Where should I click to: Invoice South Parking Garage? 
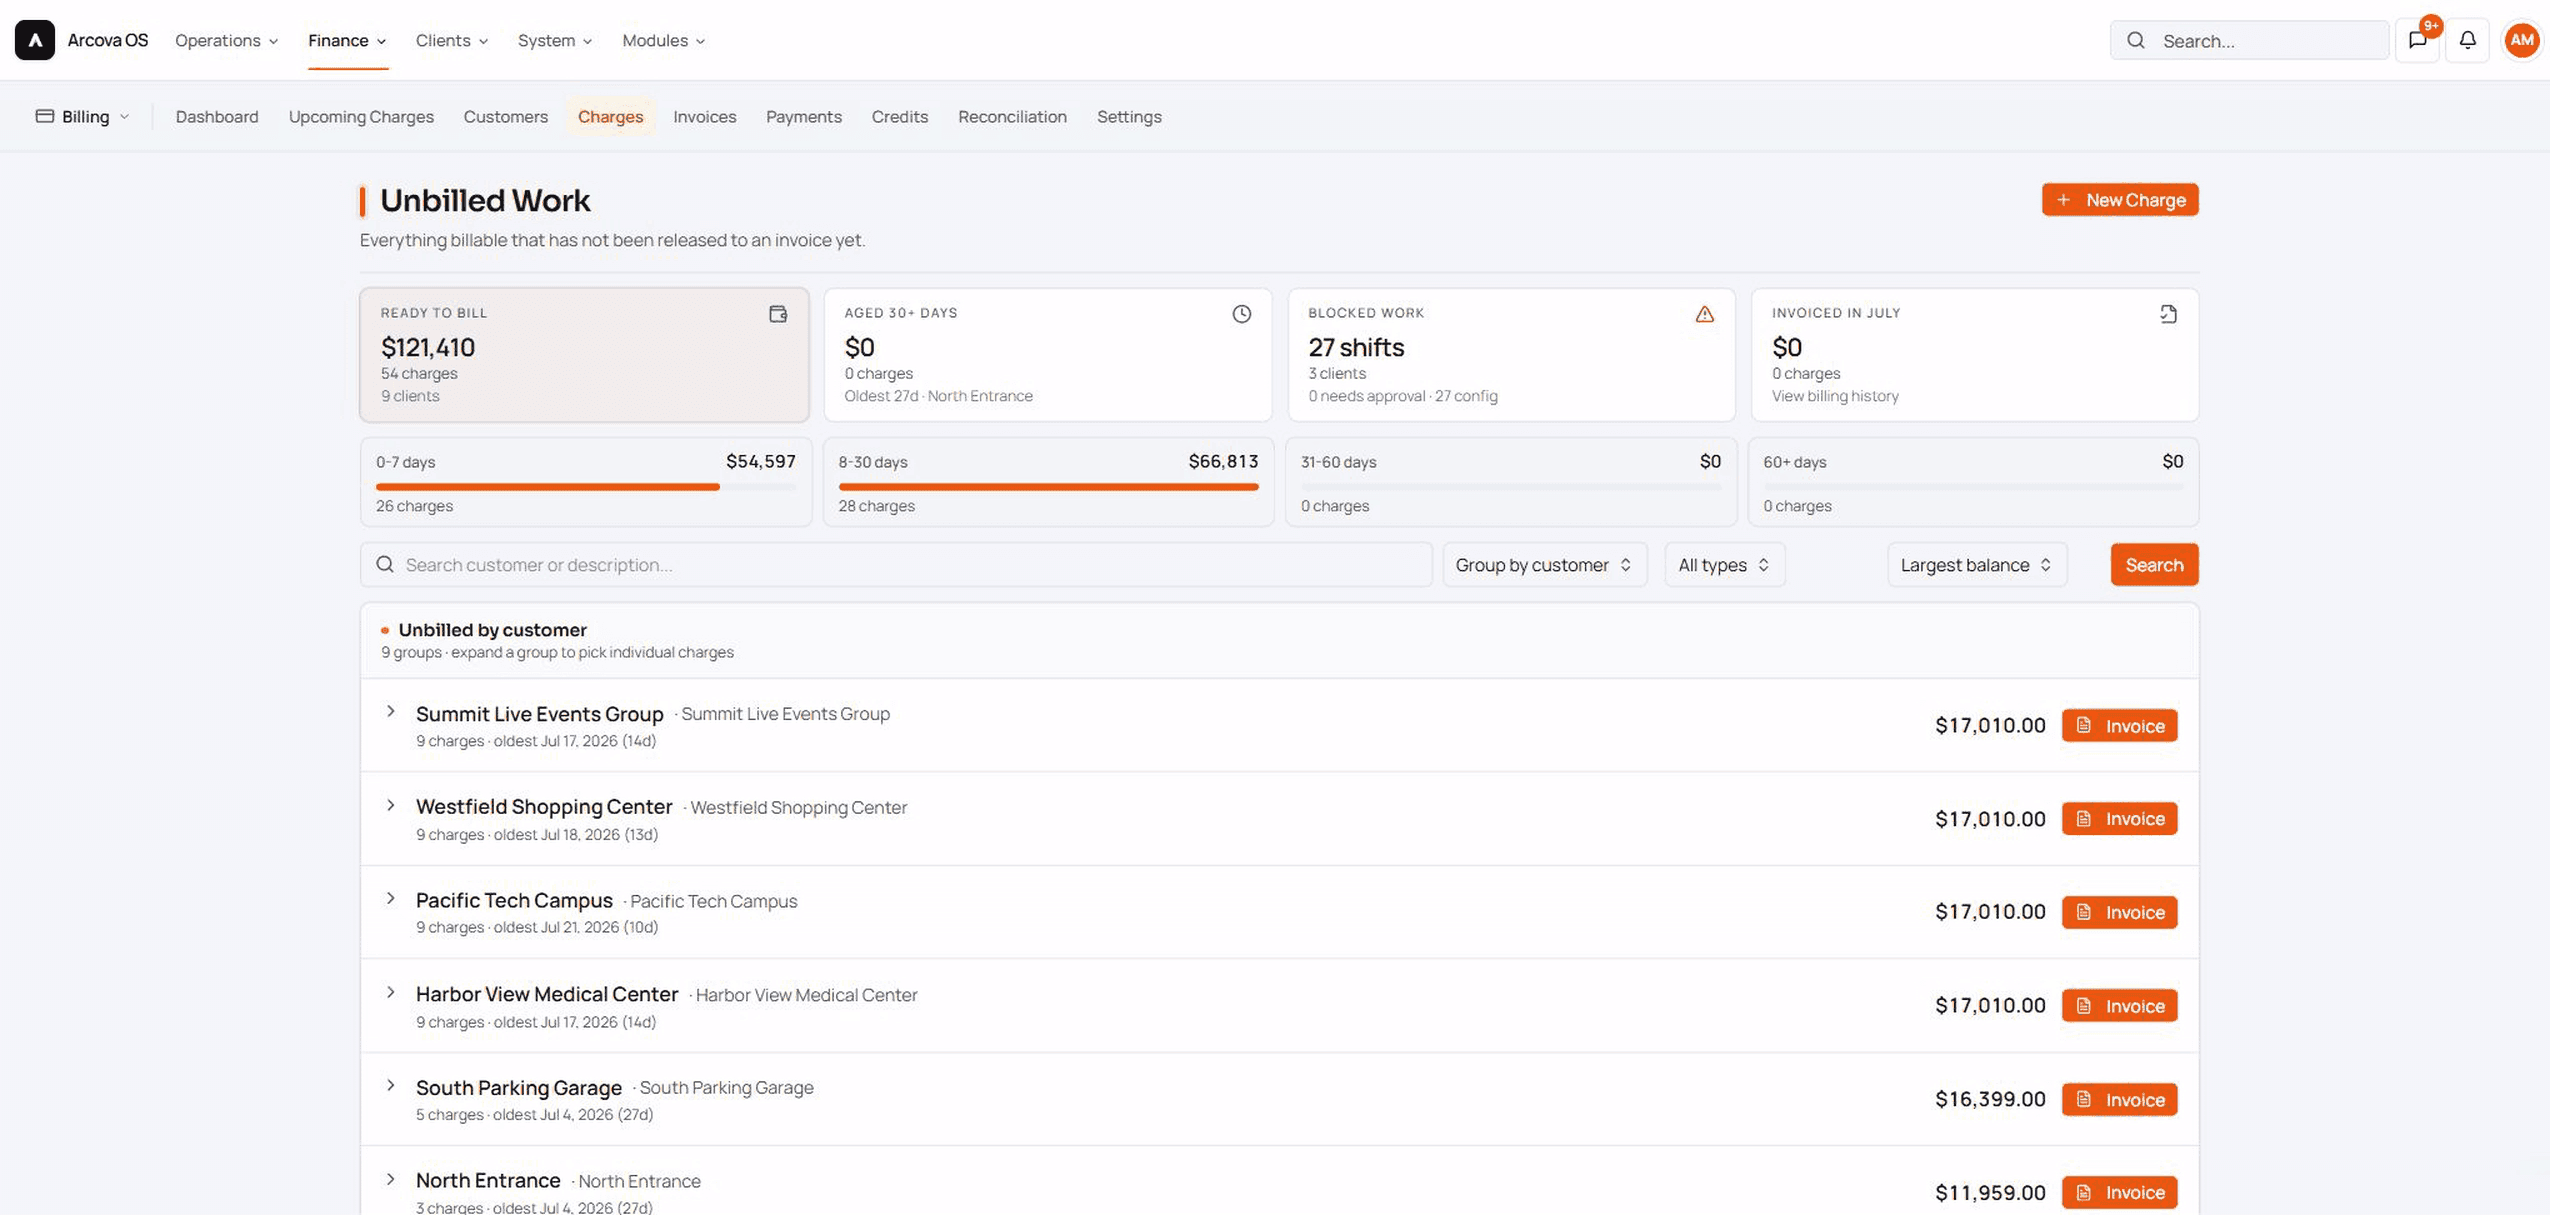(2119, 1099)
